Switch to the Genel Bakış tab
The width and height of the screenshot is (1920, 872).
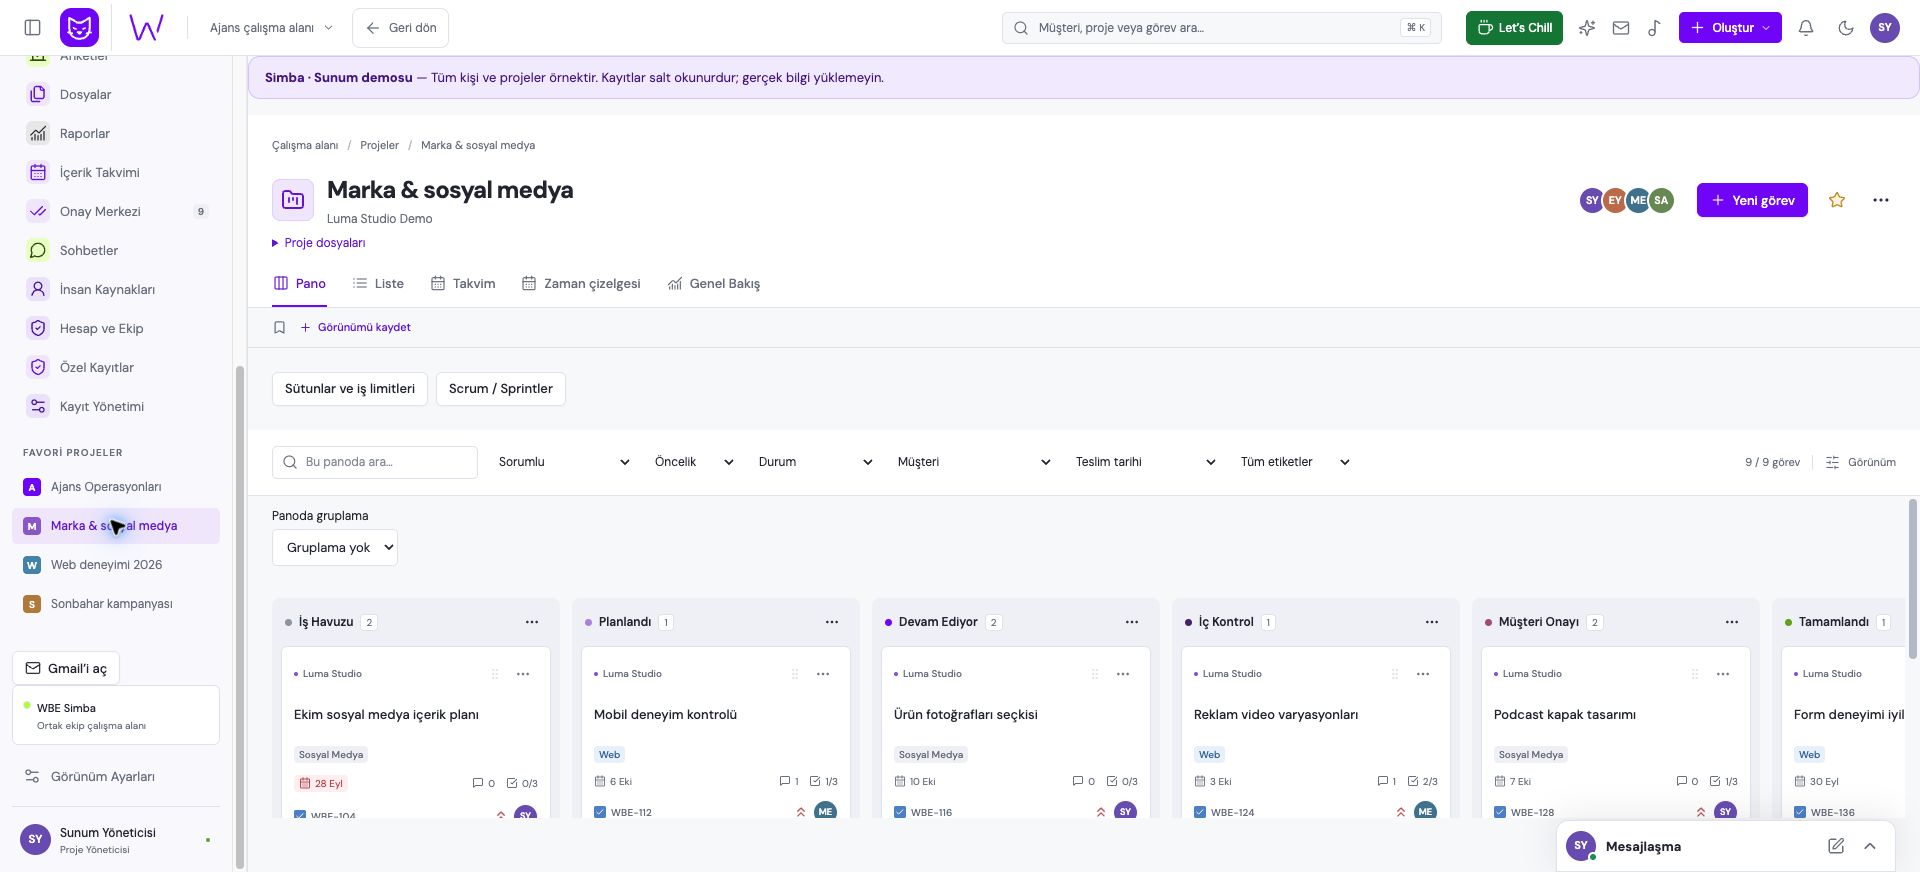pos(714,284)
